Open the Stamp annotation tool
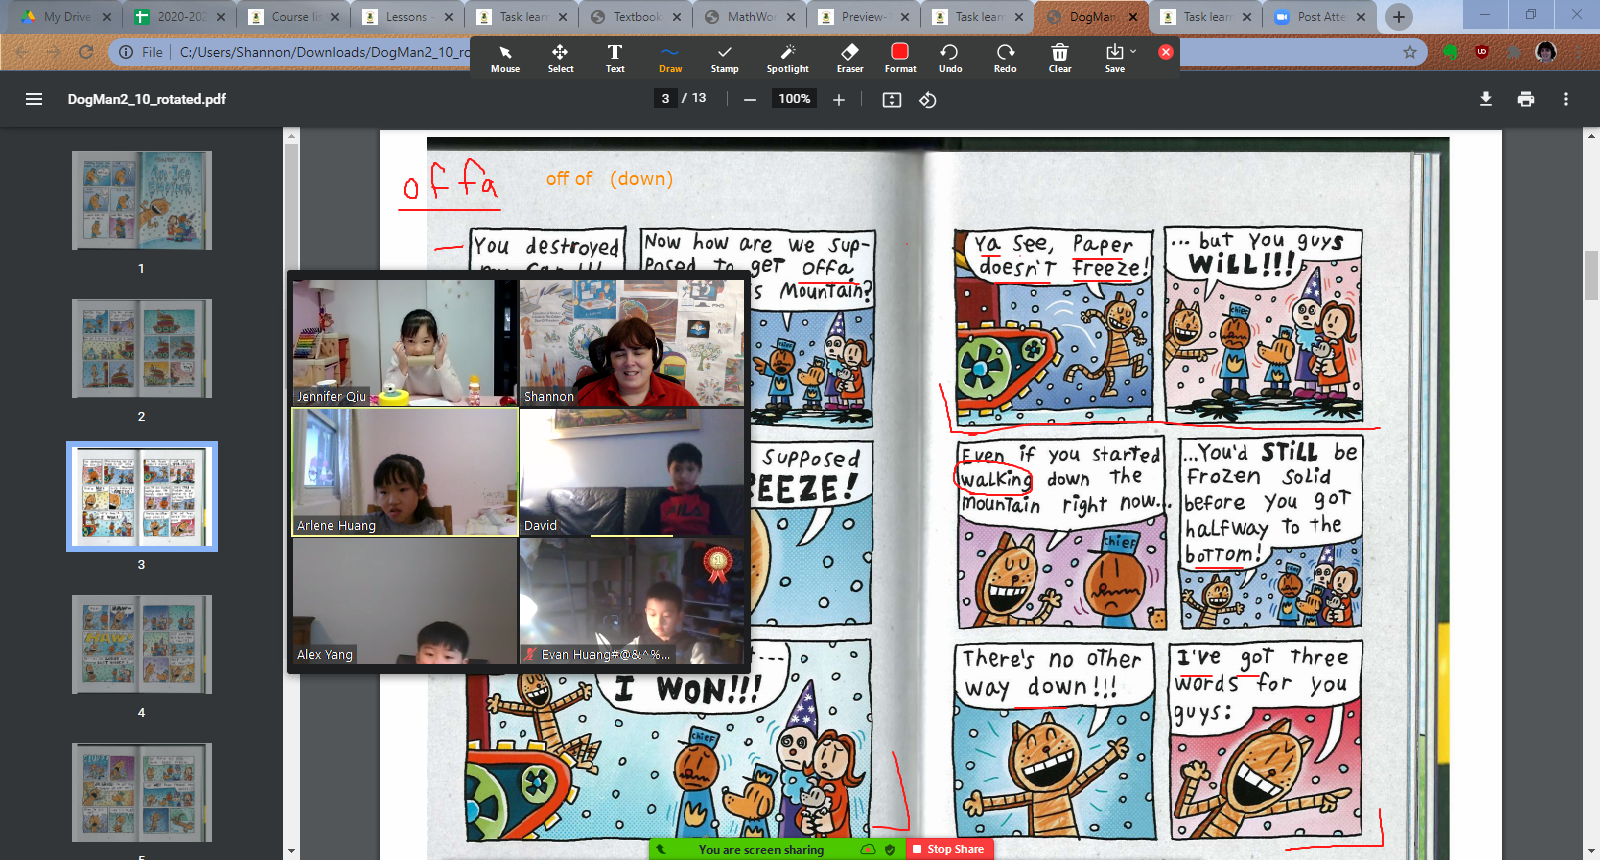 point(725,58)
